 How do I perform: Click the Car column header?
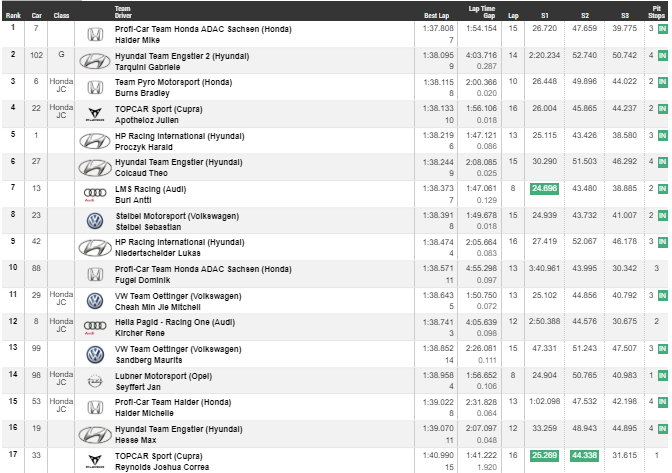(36, 15)
